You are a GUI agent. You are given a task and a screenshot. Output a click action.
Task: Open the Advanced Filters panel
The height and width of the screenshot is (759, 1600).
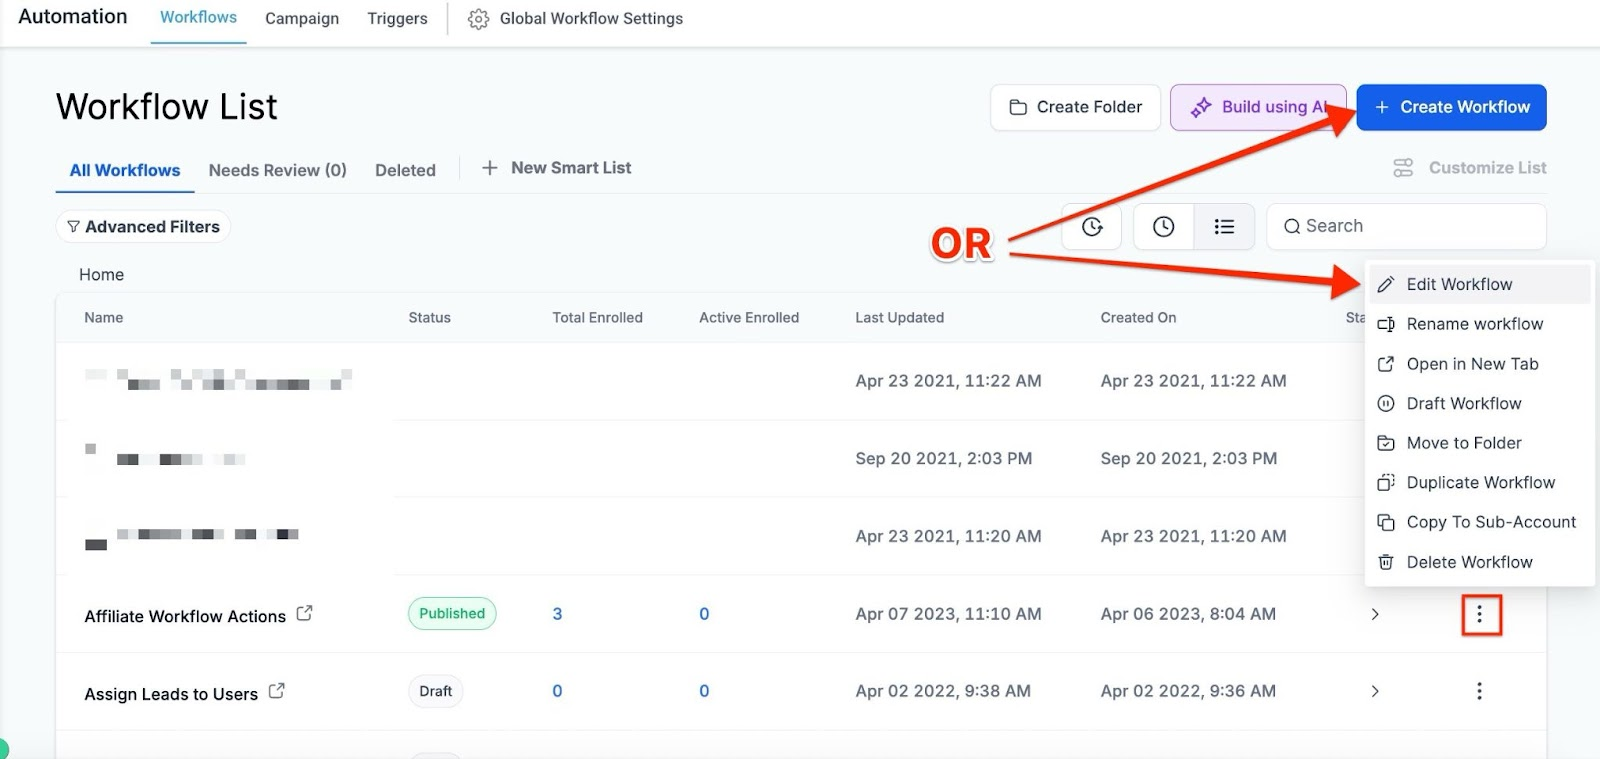tap(143, 227)
